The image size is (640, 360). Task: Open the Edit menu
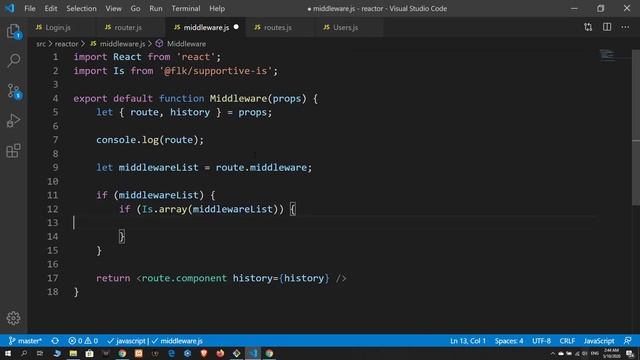click(51, 8)
